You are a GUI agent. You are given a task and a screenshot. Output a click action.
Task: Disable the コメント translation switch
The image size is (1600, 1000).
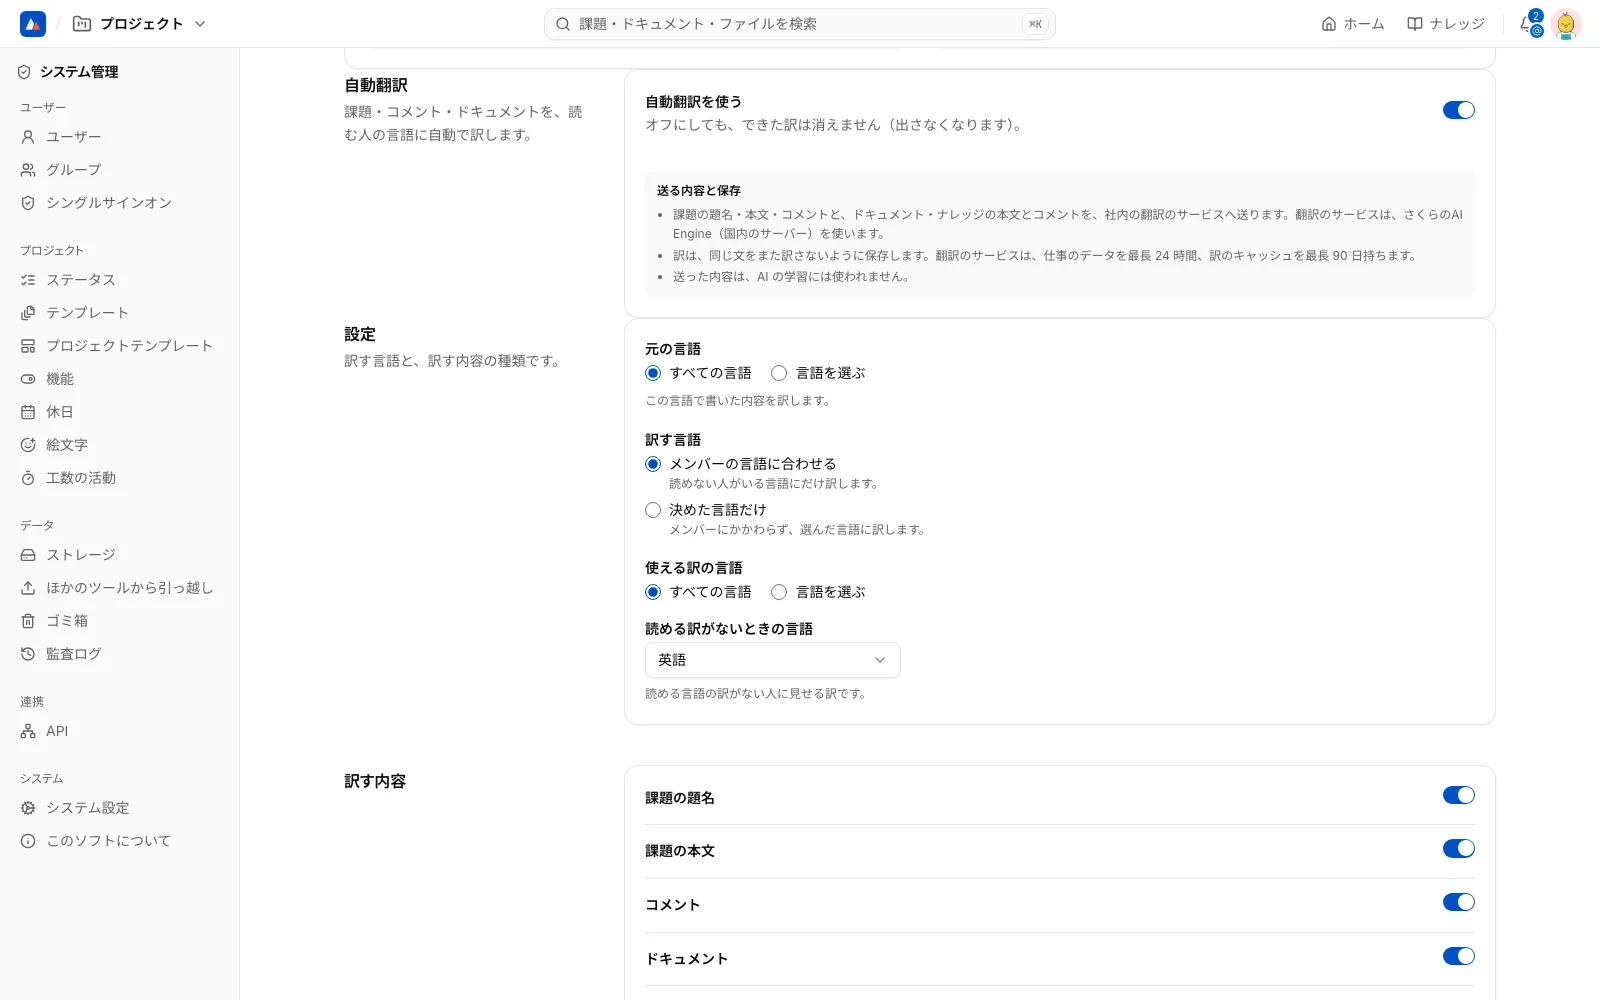pyautogui.click(x=1458, y=902)
